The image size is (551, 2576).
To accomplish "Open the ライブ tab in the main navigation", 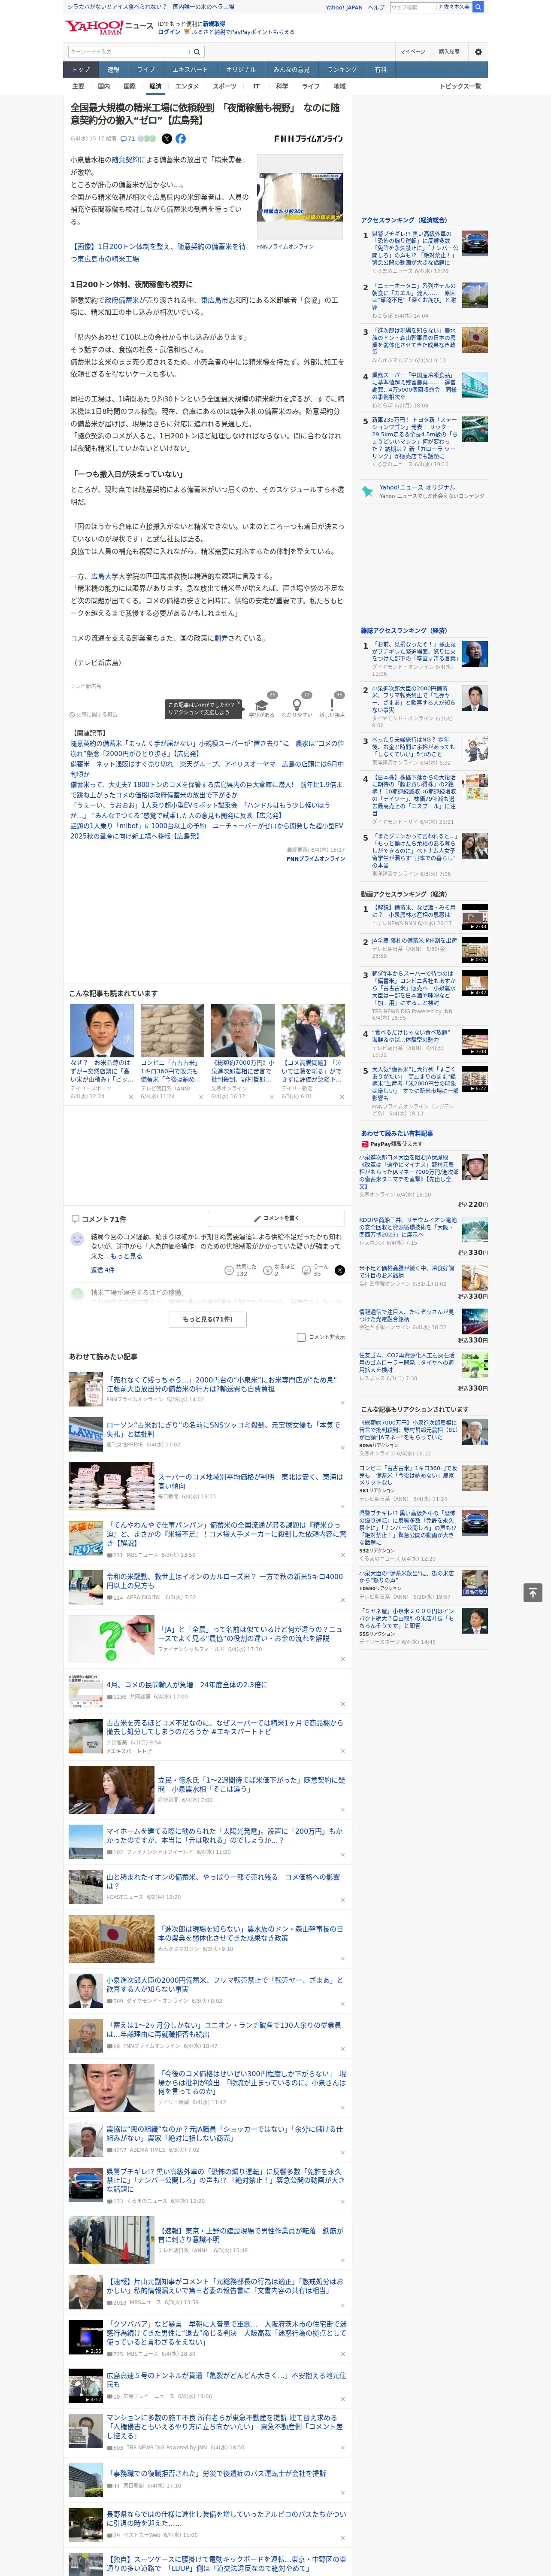I will [x=146, y=70].
